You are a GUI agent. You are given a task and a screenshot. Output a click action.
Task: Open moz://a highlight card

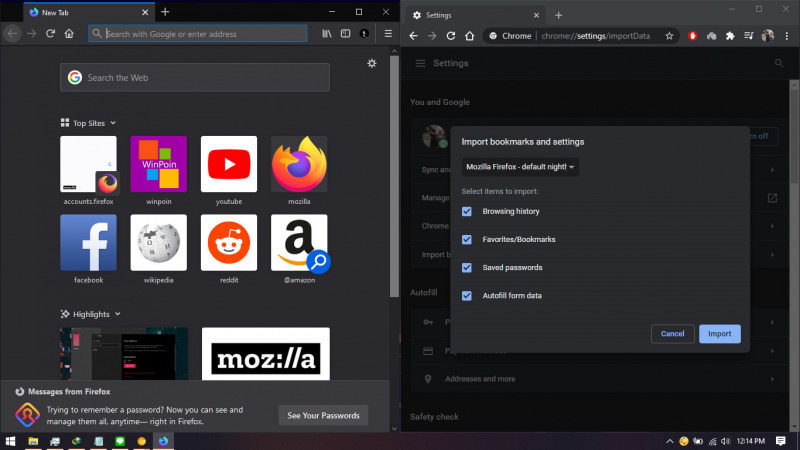point(266,354)
